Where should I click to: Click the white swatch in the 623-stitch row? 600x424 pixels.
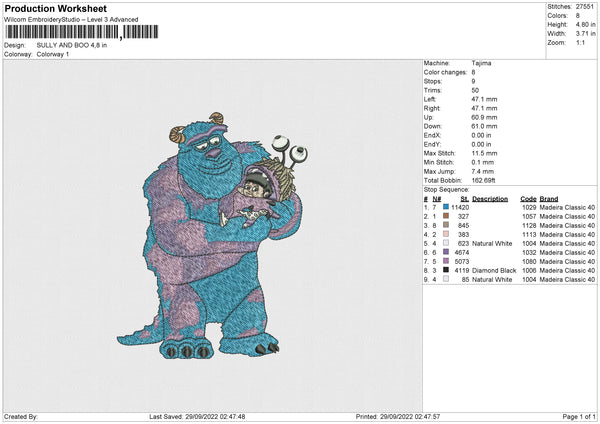pos(446,243)
